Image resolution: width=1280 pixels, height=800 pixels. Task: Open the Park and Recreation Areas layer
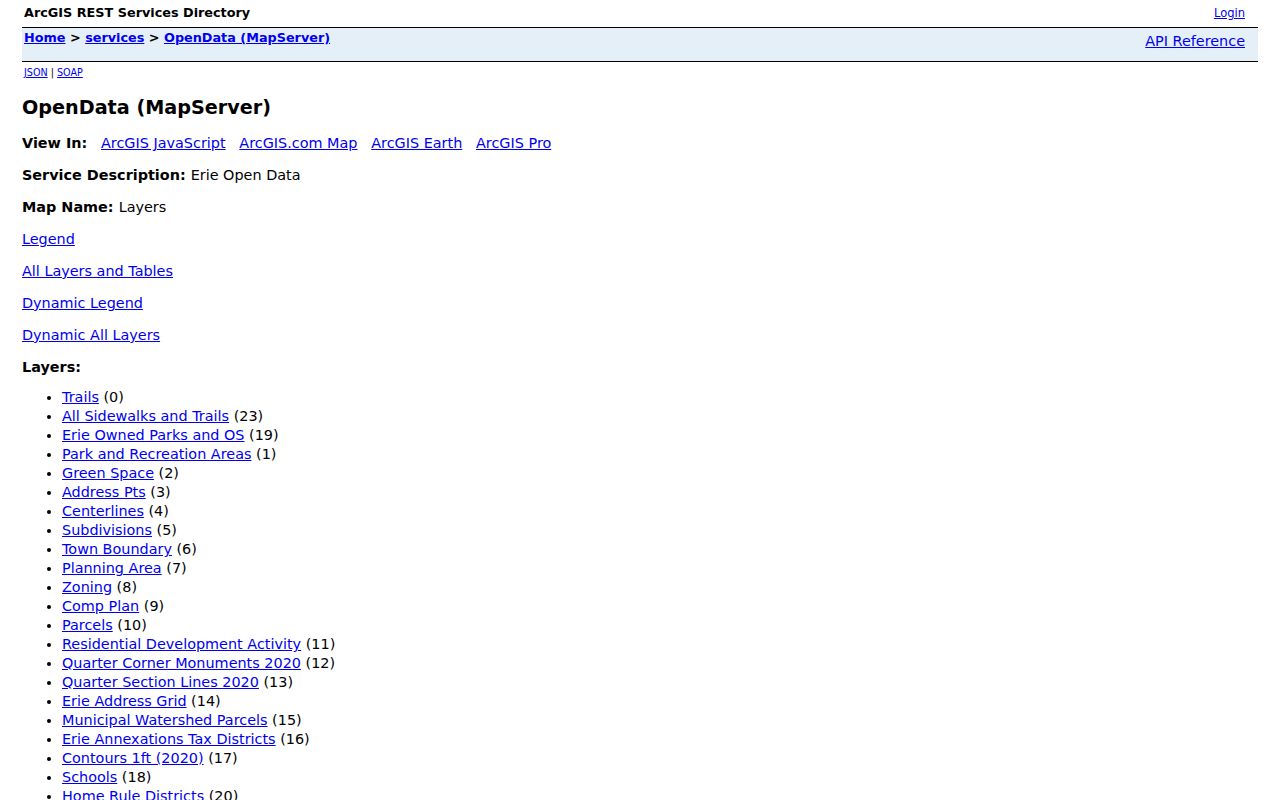156,454
